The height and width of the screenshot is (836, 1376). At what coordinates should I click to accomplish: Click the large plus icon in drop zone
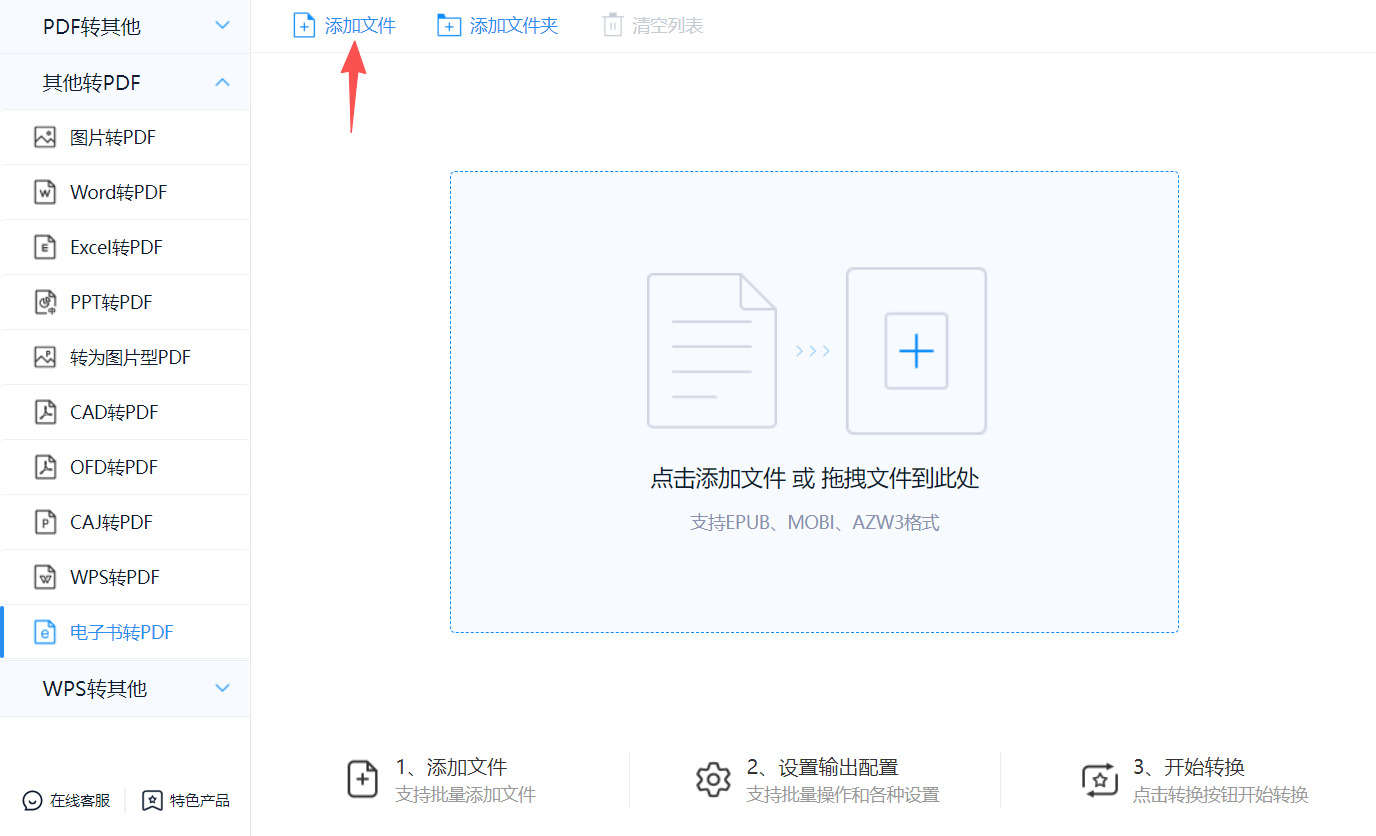tap(916, 351)
